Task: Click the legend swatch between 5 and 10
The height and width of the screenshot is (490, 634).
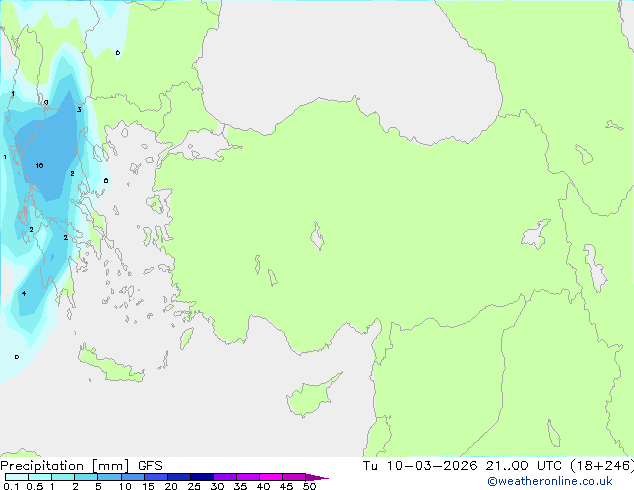Action: point(109,477)
